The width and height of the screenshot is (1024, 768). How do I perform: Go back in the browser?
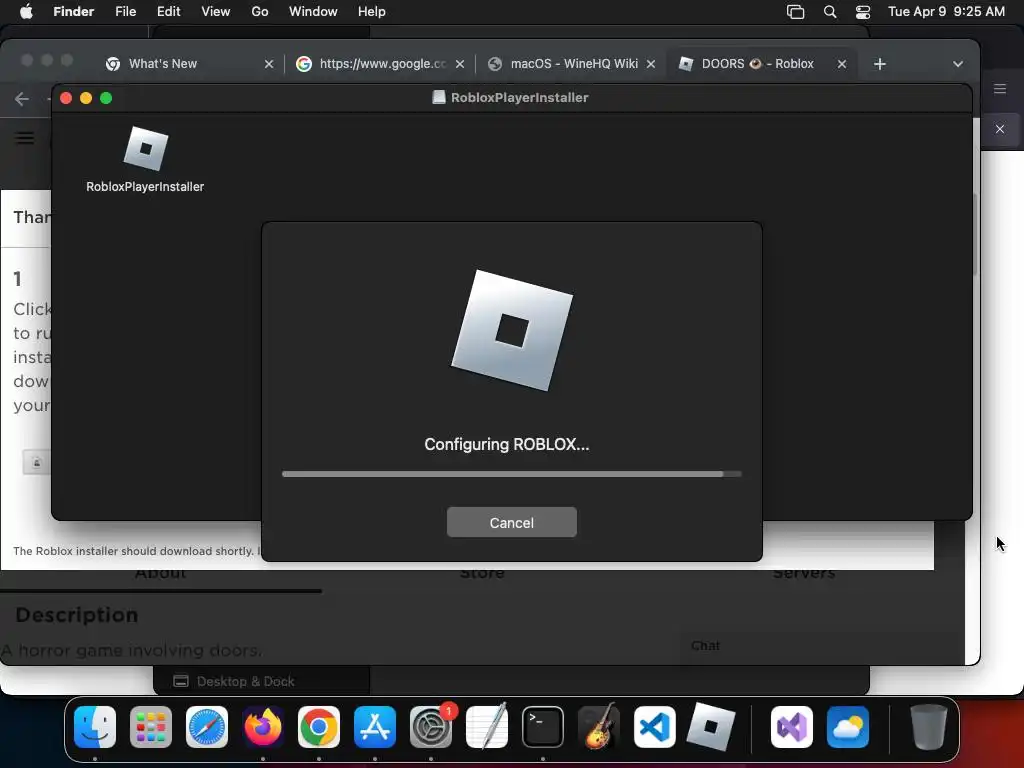pos(22,99)
